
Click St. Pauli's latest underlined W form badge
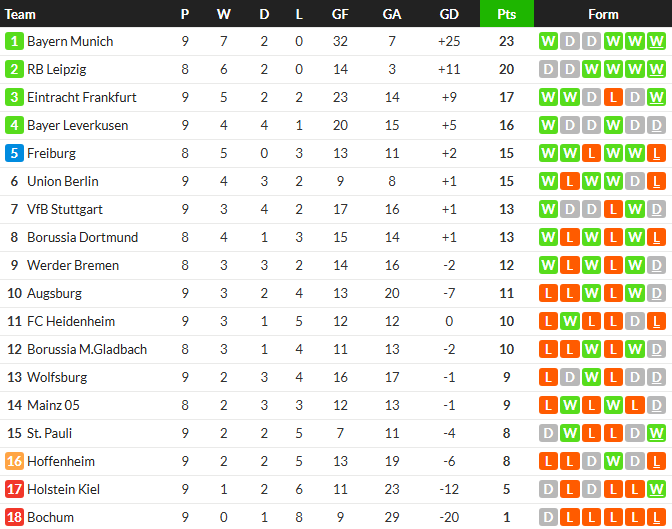656,433
